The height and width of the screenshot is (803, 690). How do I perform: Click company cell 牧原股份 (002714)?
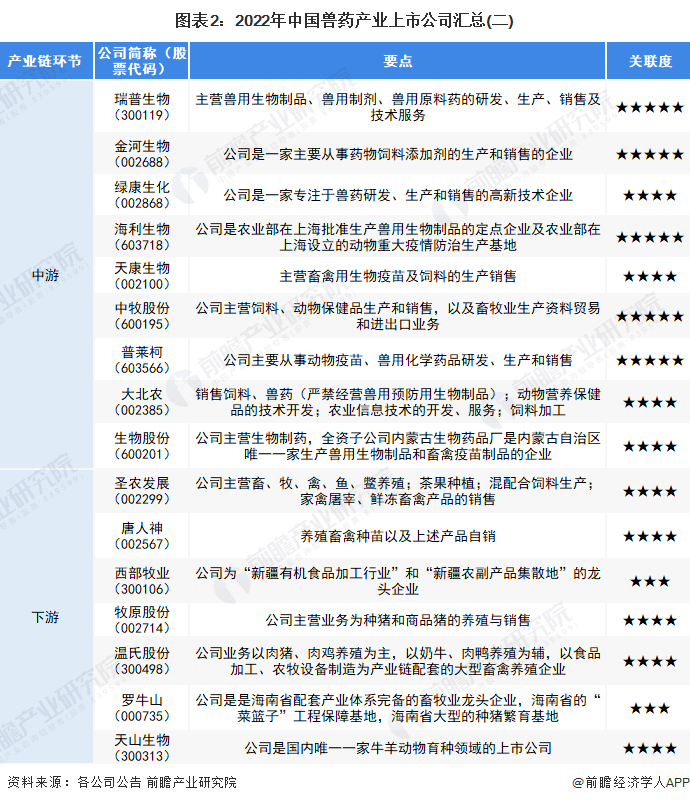pyautogui.click(x=142, y=620)
